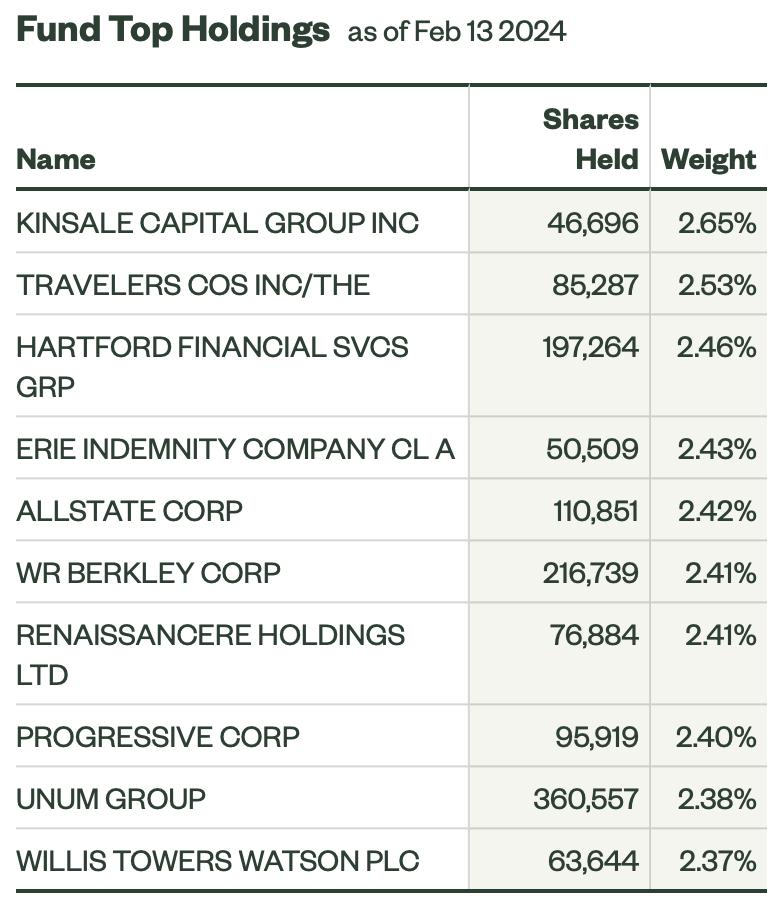Select Travelers Cos Inc/The holding
The image size is (774, 910).
pos(193,285)
